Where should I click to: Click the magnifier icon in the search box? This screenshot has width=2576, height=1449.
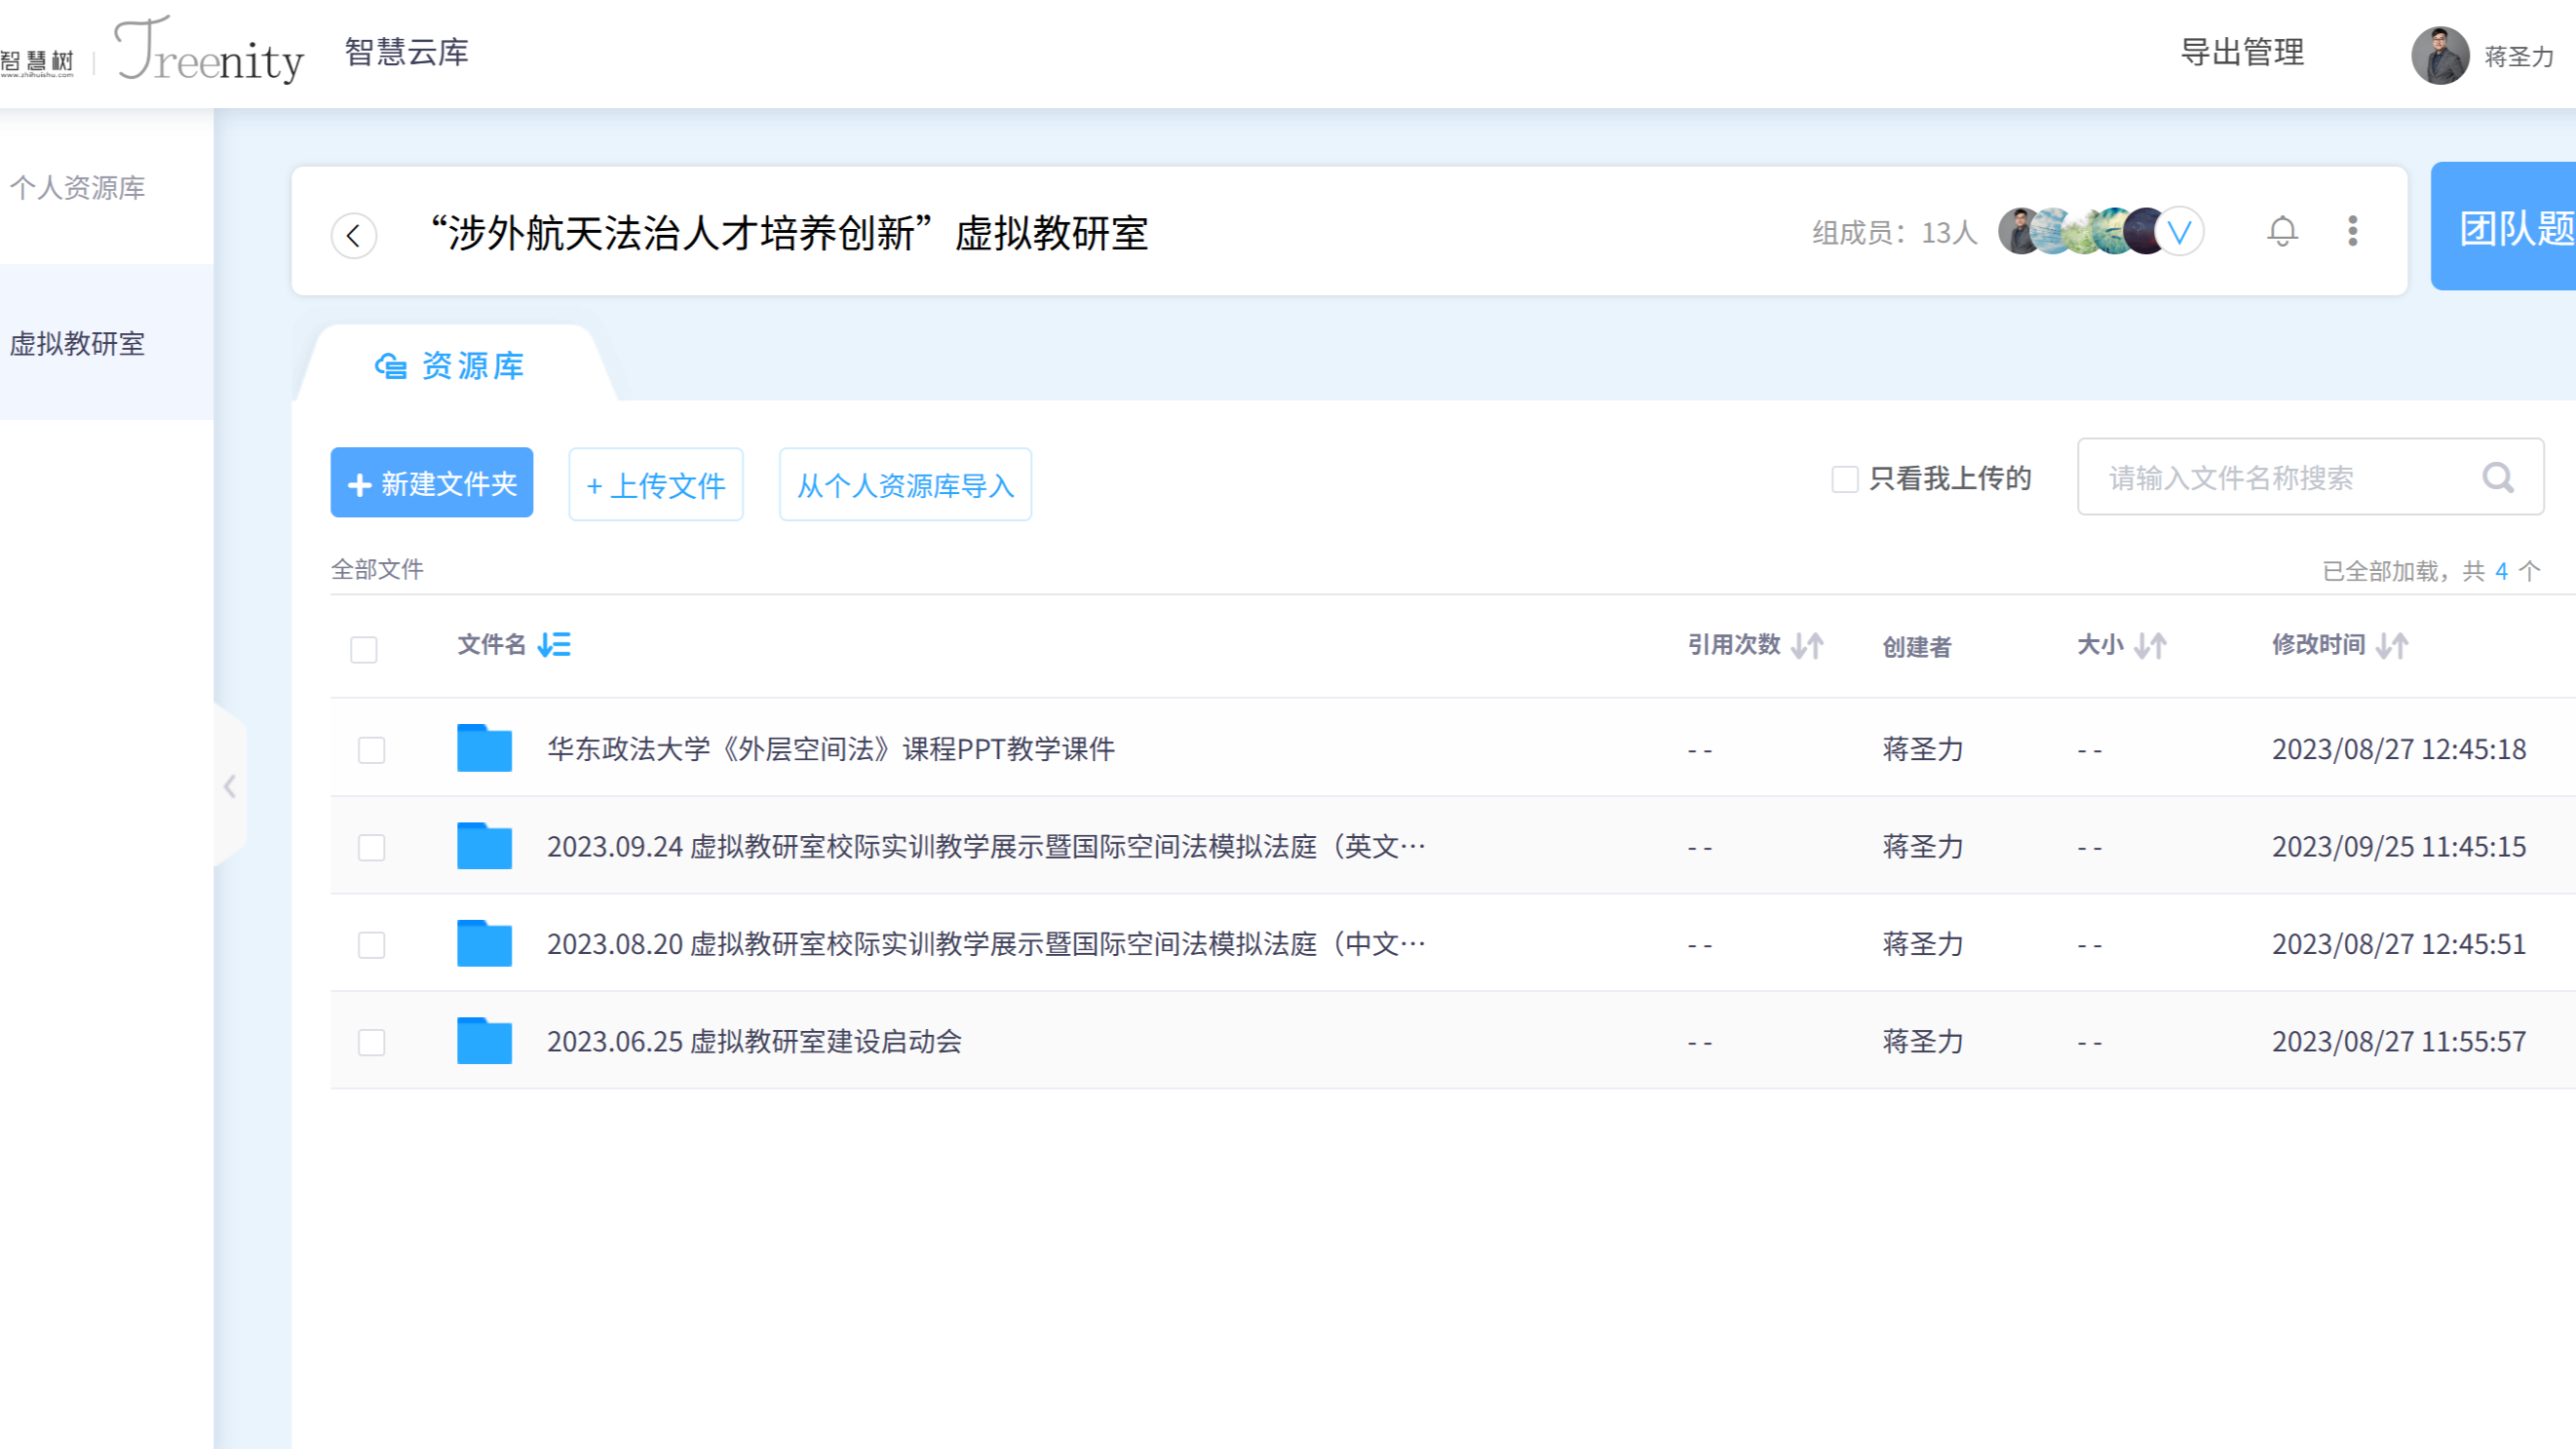2498,479
